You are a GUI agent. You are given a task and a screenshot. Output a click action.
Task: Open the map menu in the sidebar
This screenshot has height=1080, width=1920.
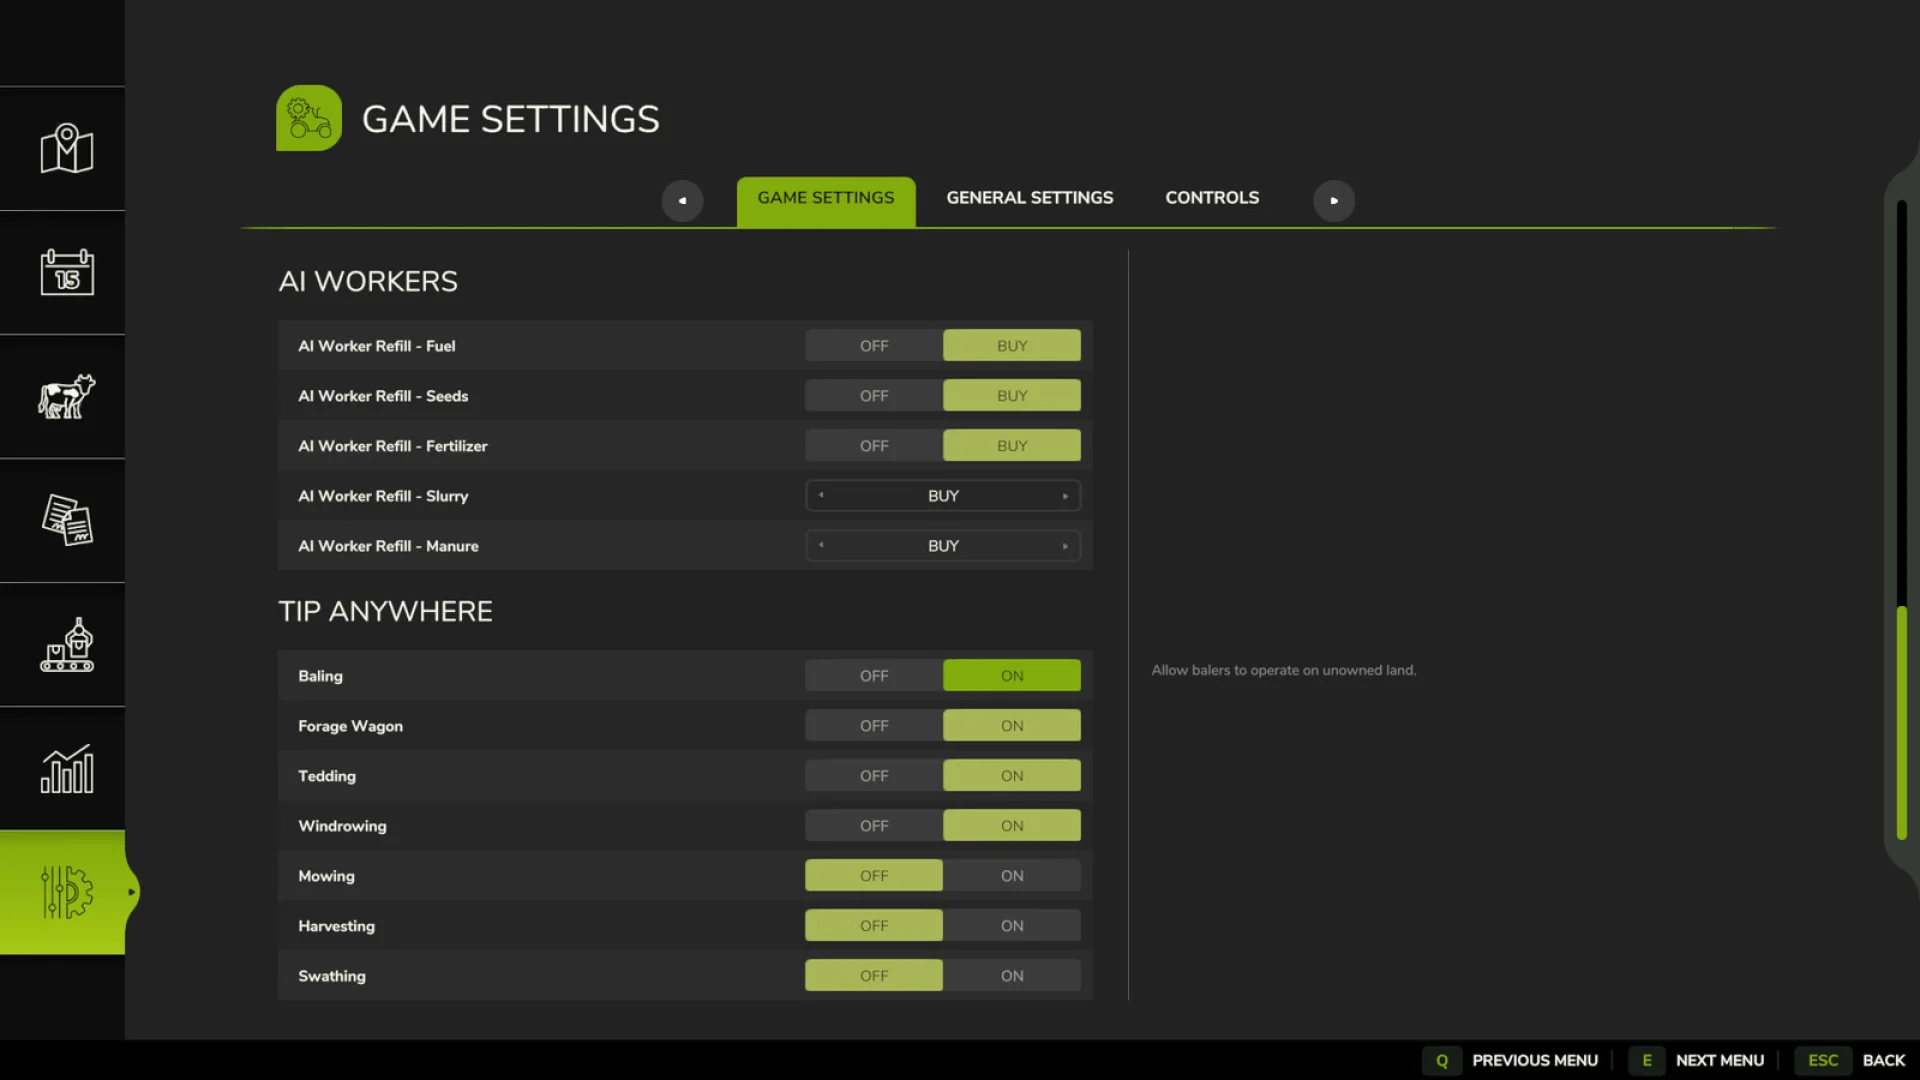tap(64, 148)
